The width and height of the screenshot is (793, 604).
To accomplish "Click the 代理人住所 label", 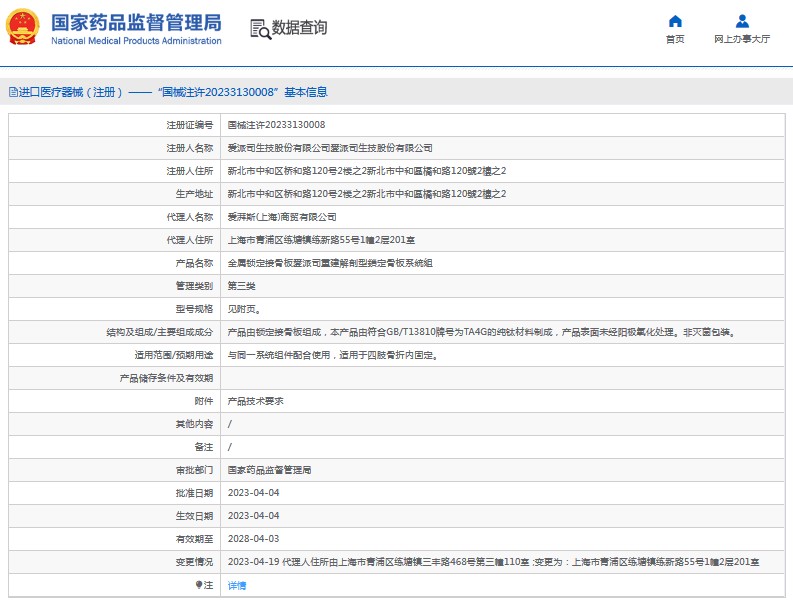I will 190,240.
